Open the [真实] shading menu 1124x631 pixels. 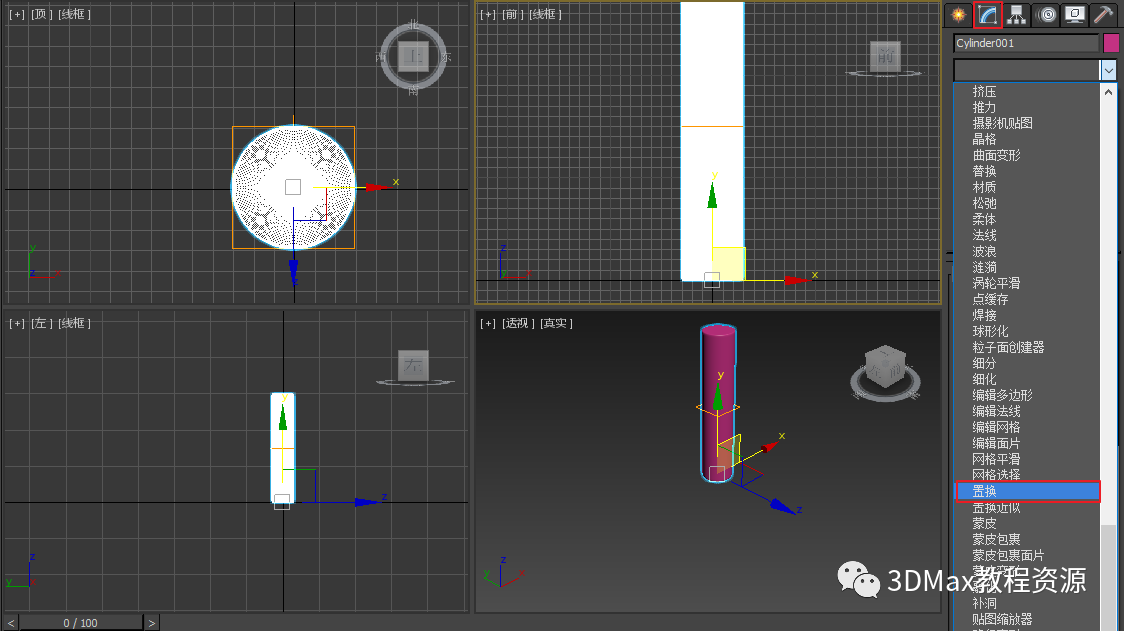coord(556,323)
